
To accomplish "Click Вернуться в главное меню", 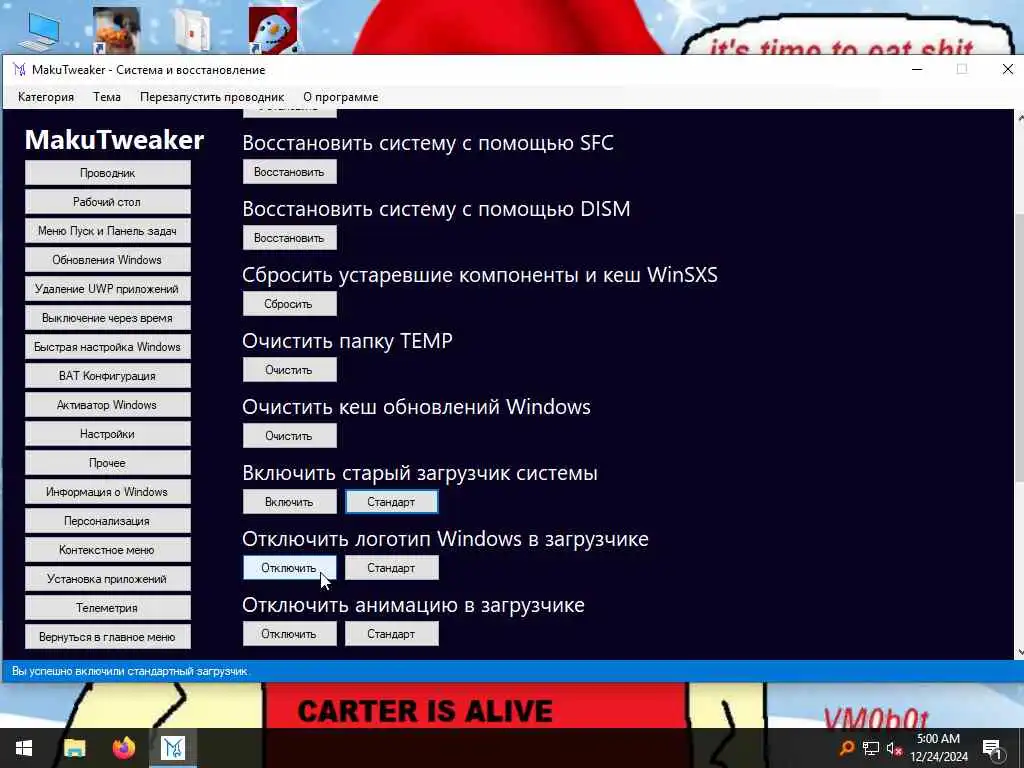I will click(x=108, y=637).
